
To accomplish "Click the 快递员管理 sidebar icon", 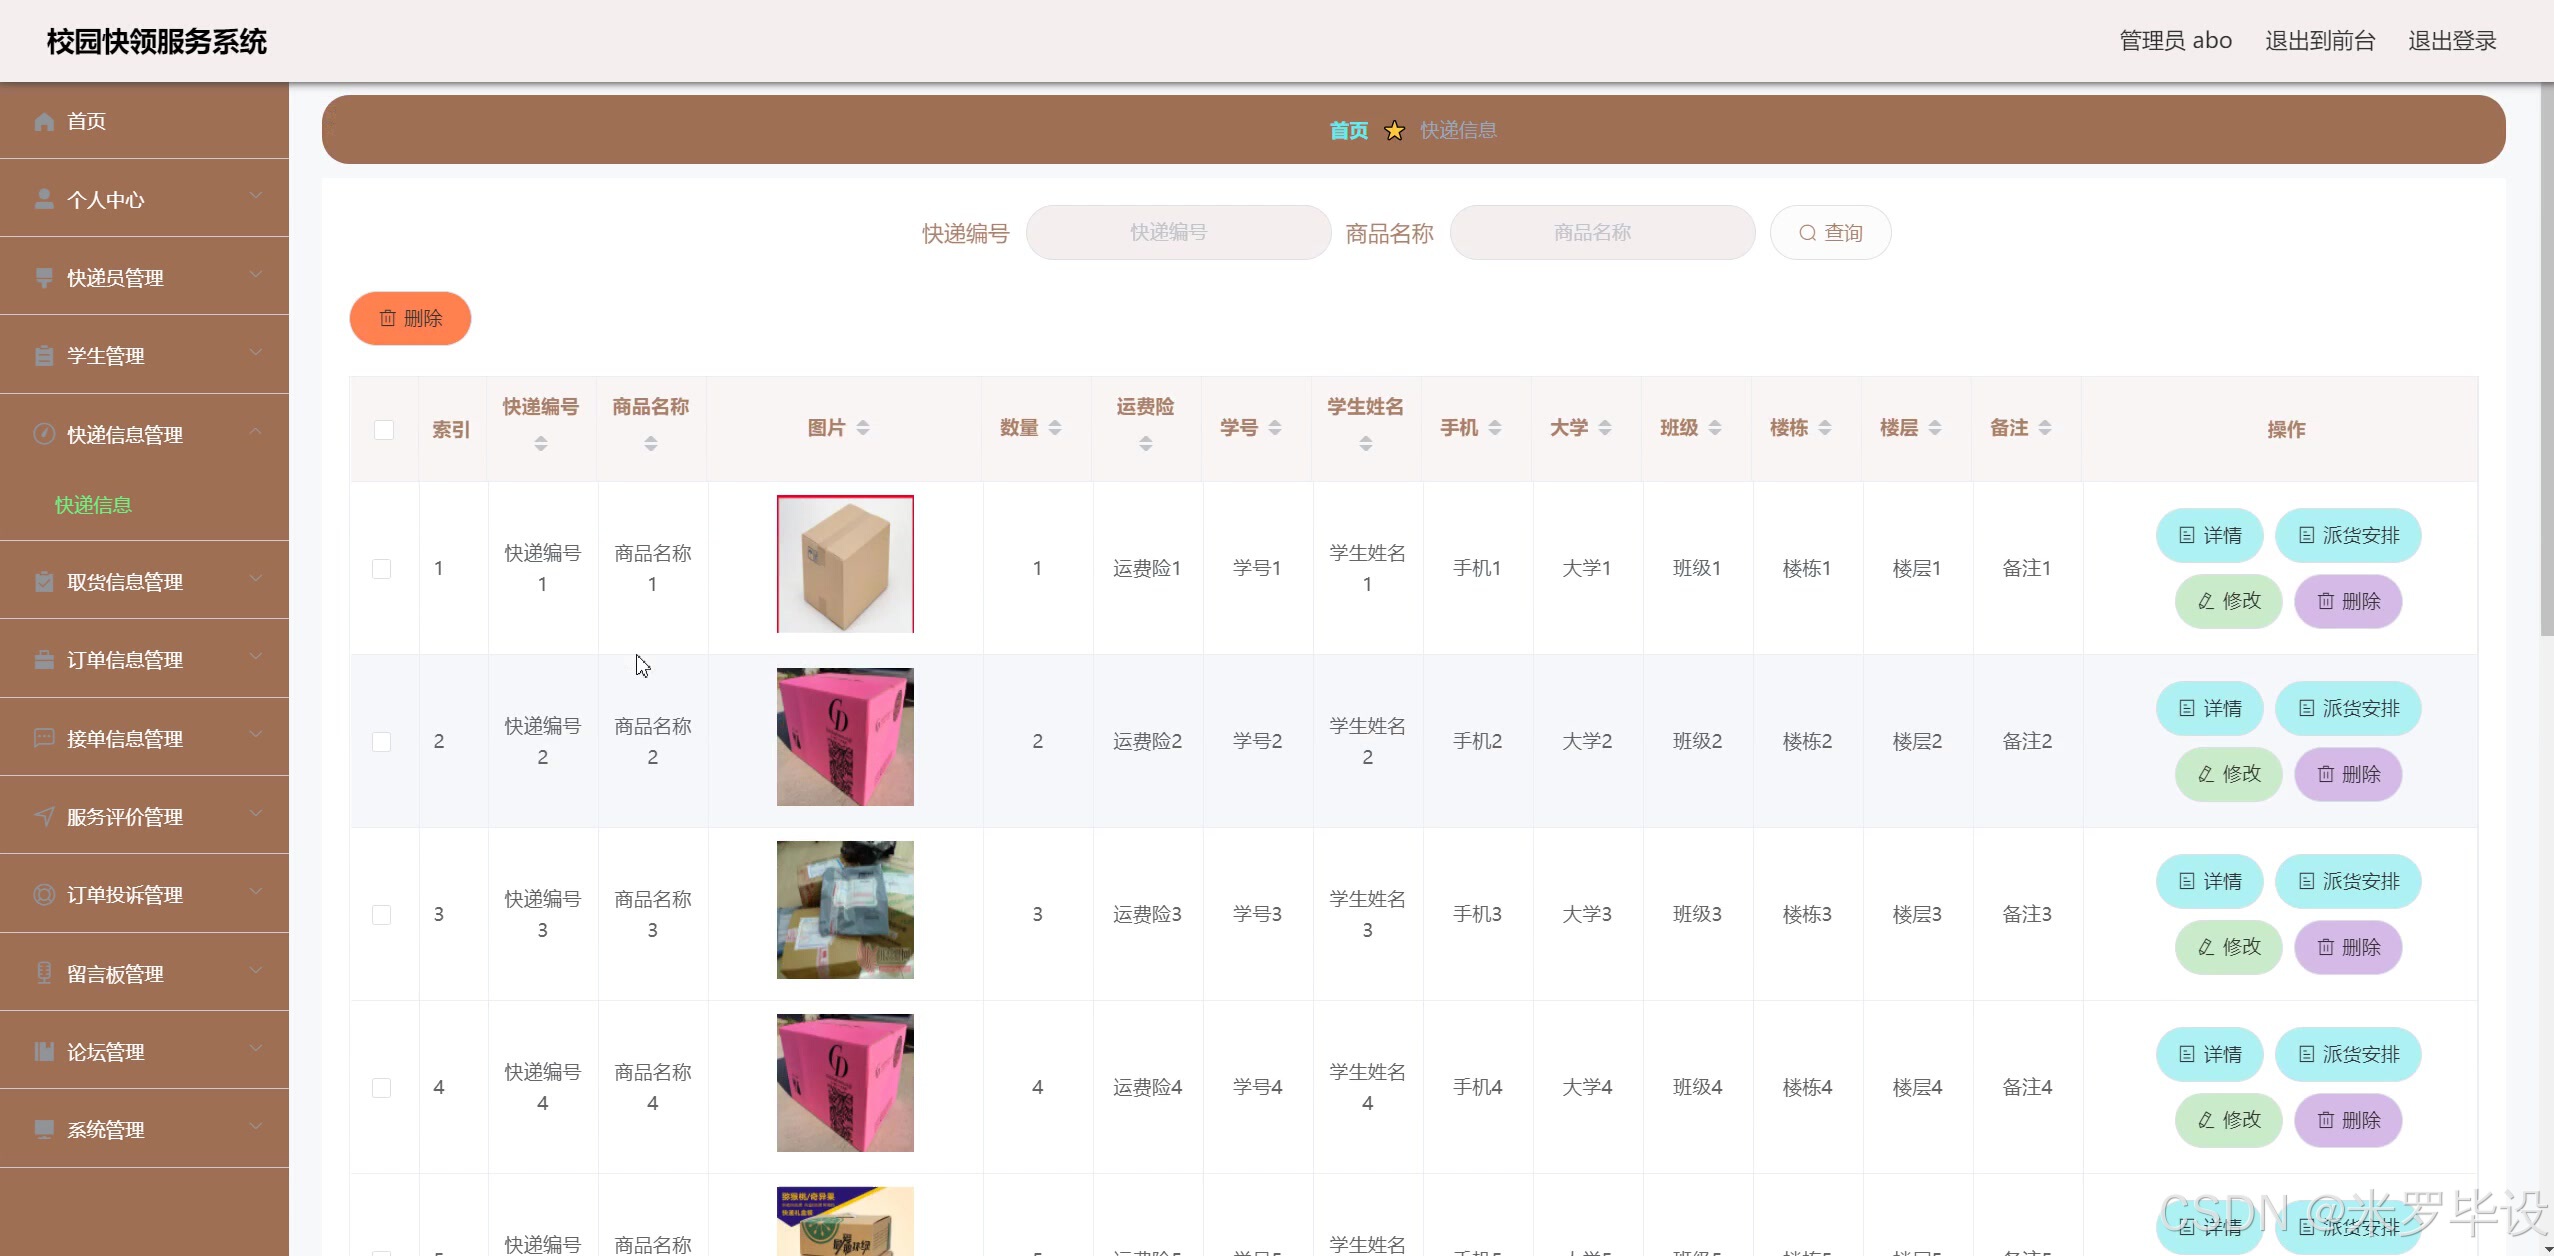I will [44, 278].
